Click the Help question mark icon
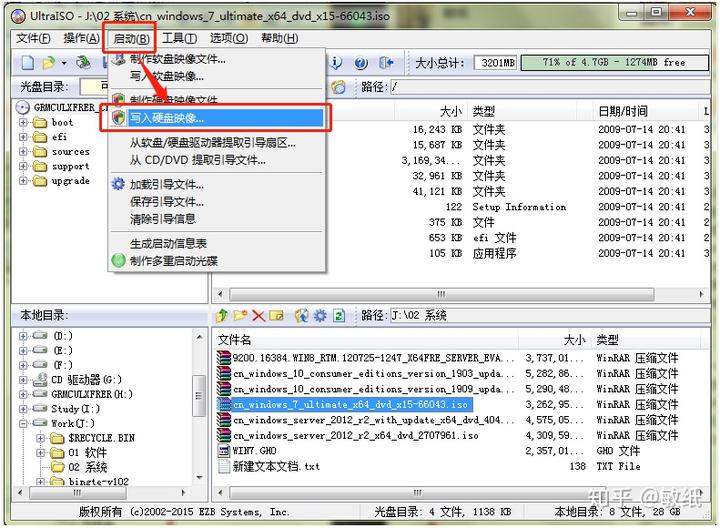 (x=361, y=63)
